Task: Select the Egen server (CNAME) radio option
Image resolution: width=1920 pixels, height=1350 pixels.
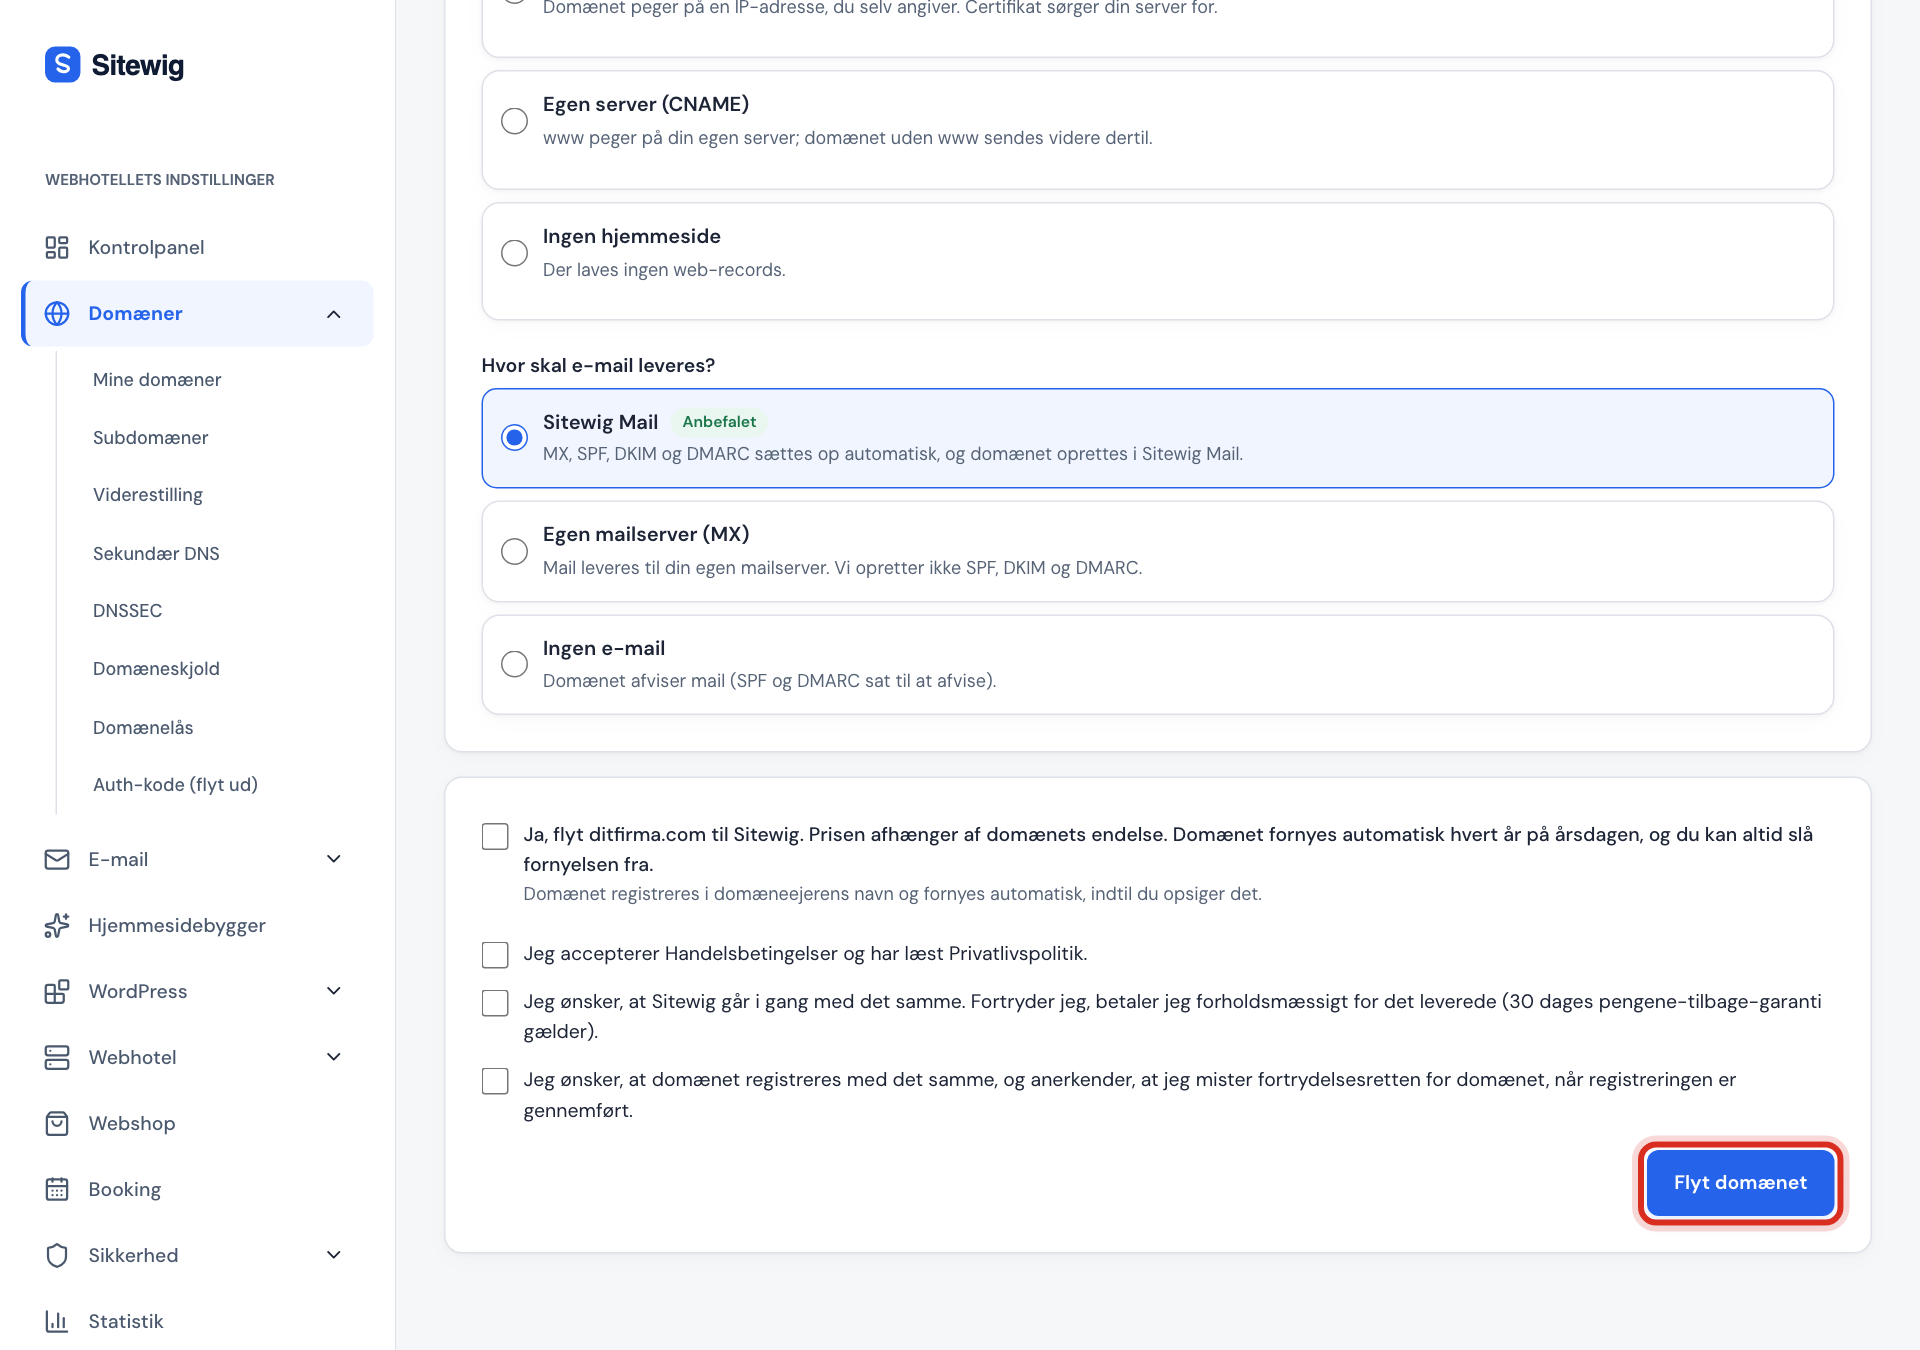Action: pos(514,121)
